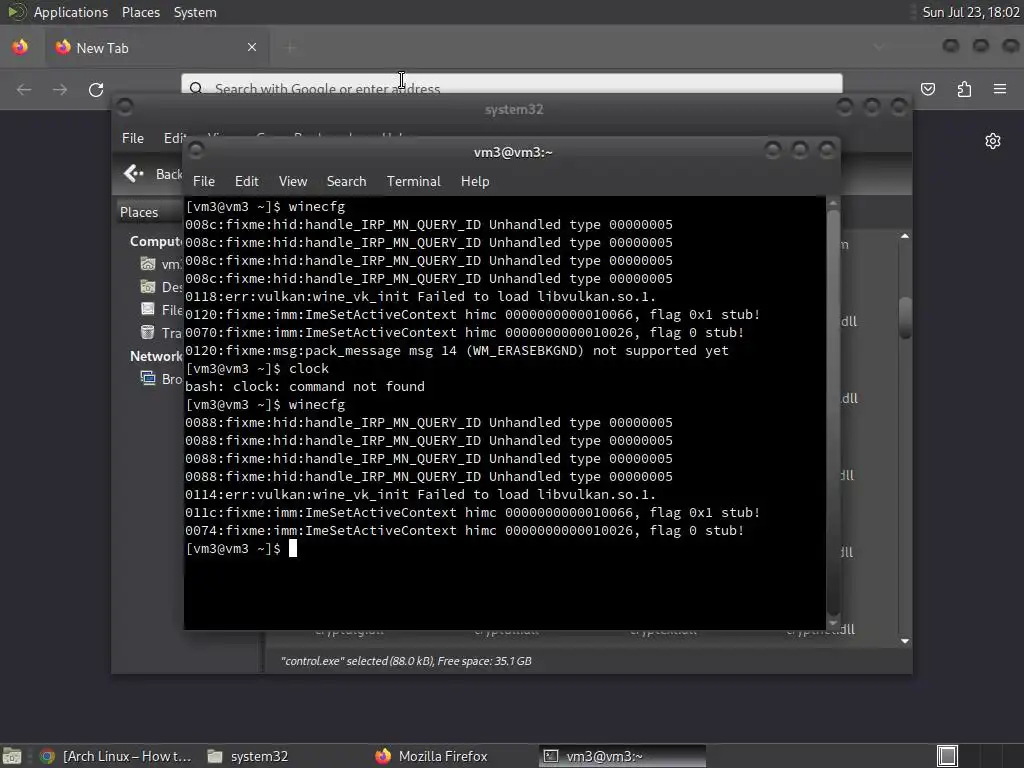
Task: Open Pocket save icon in Firefox toolbar
Action: (928, 89)
